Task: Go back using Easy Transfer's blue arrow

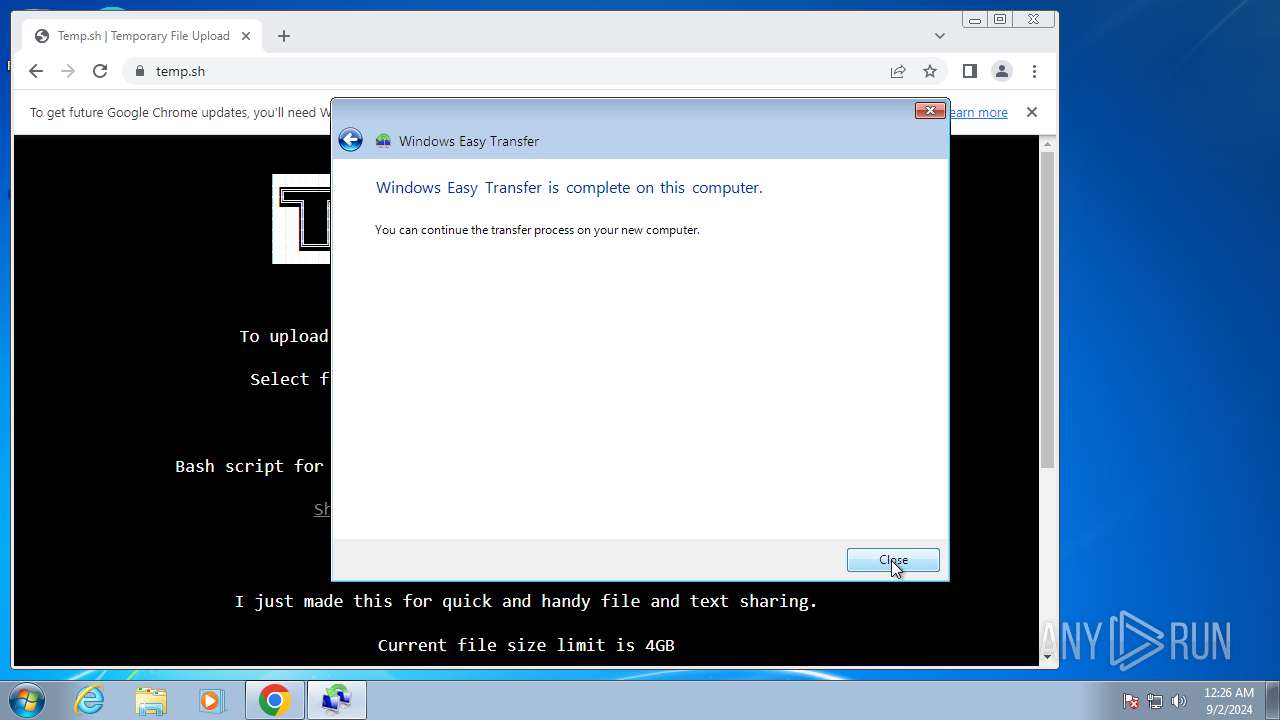Action: pos(350,140)
